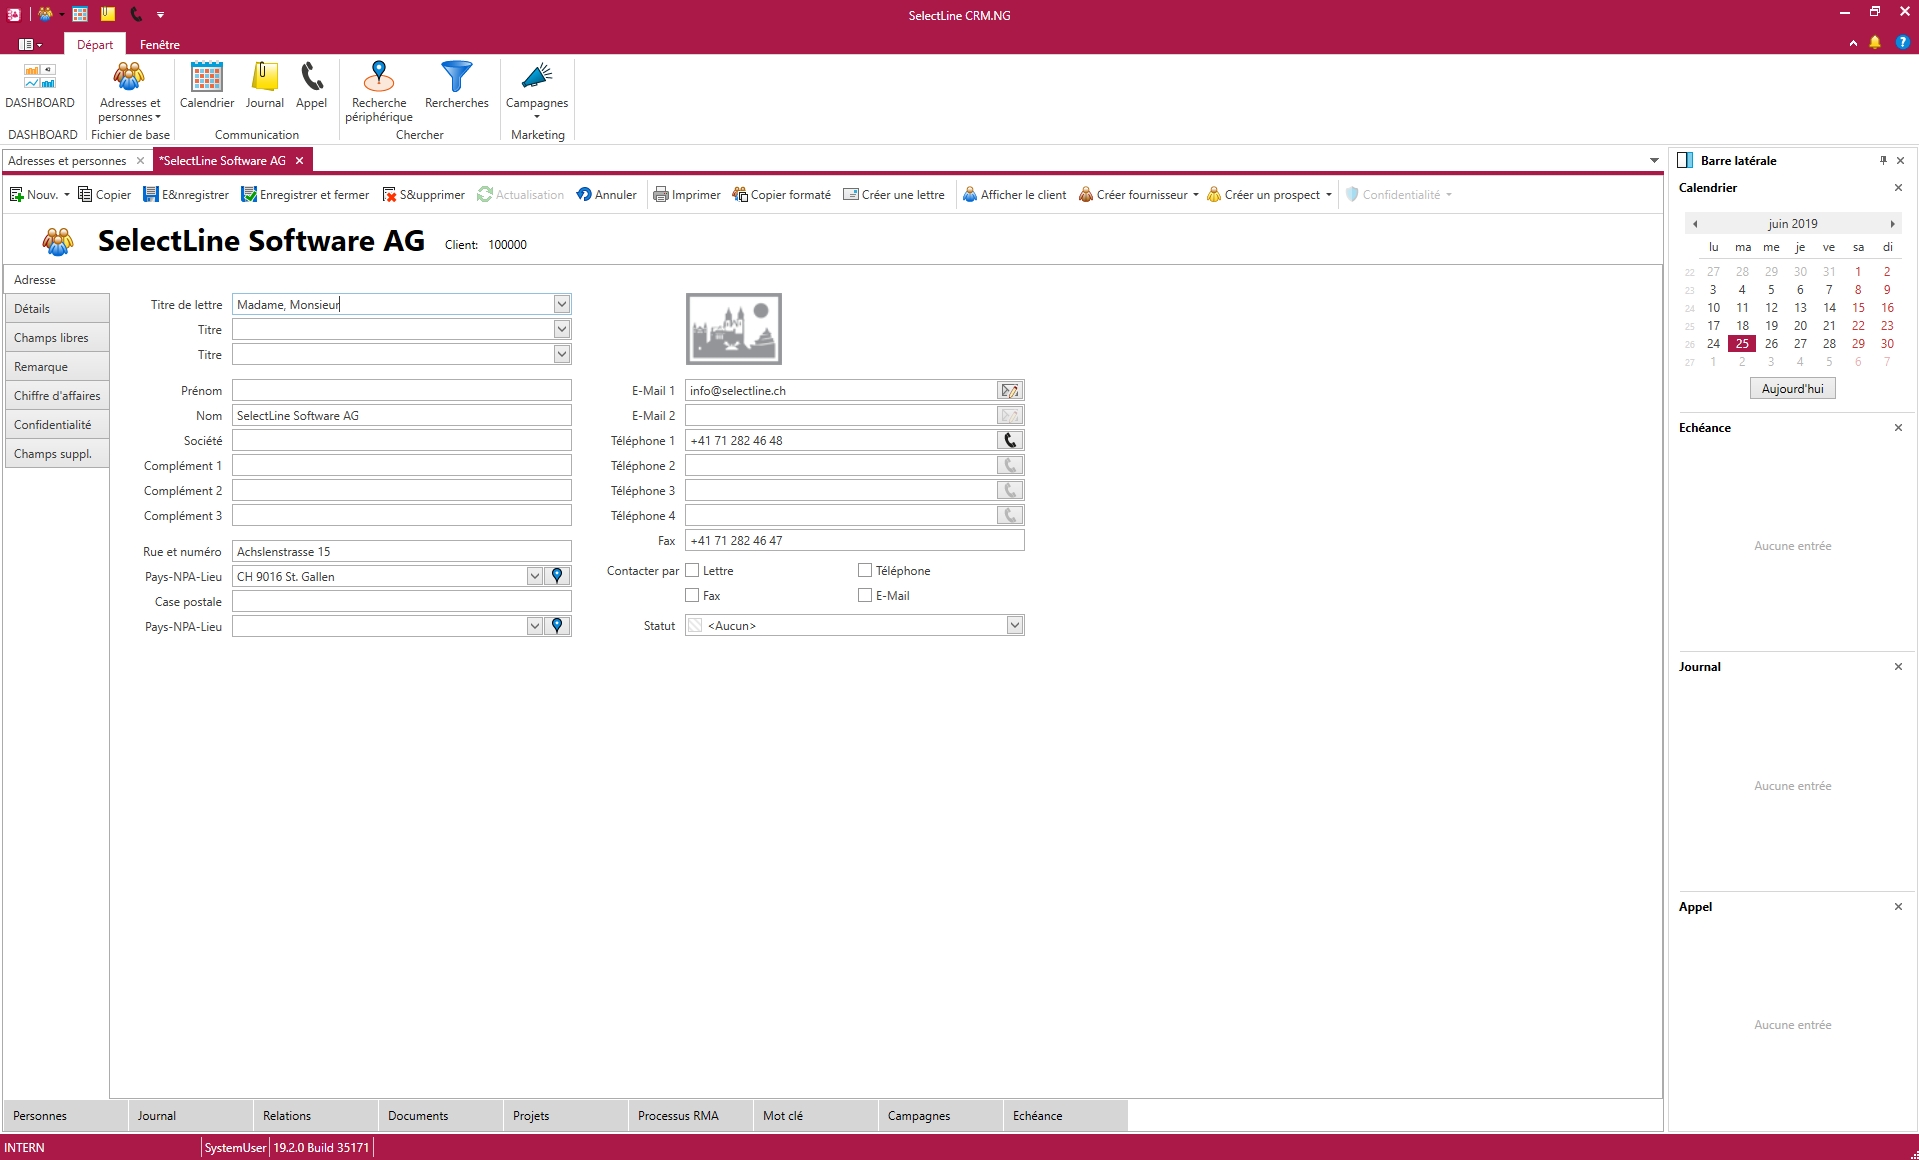
Task: Open the Chiffre d'affaires side tab
Action: 57,396
